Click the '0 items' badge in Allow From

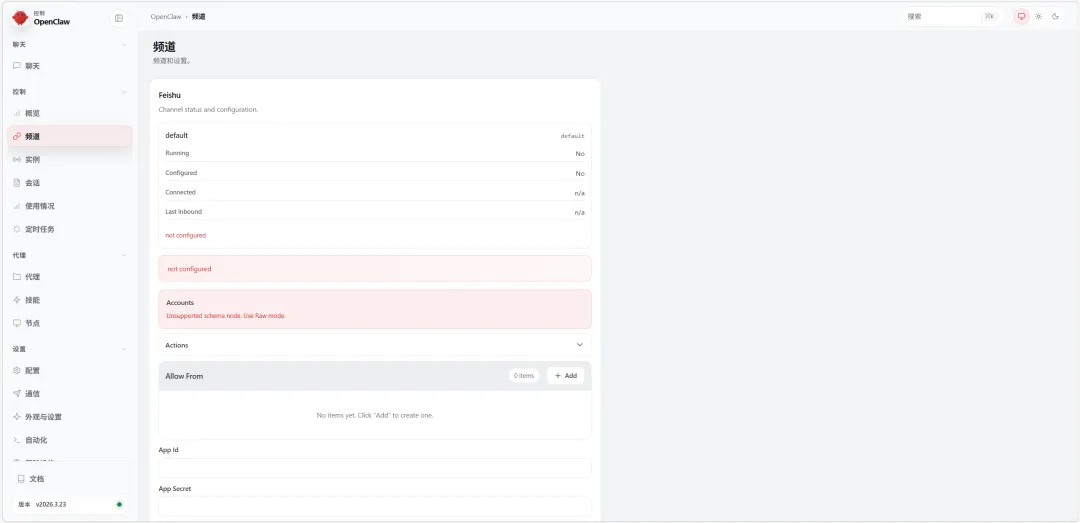click(x=524, y=376)
